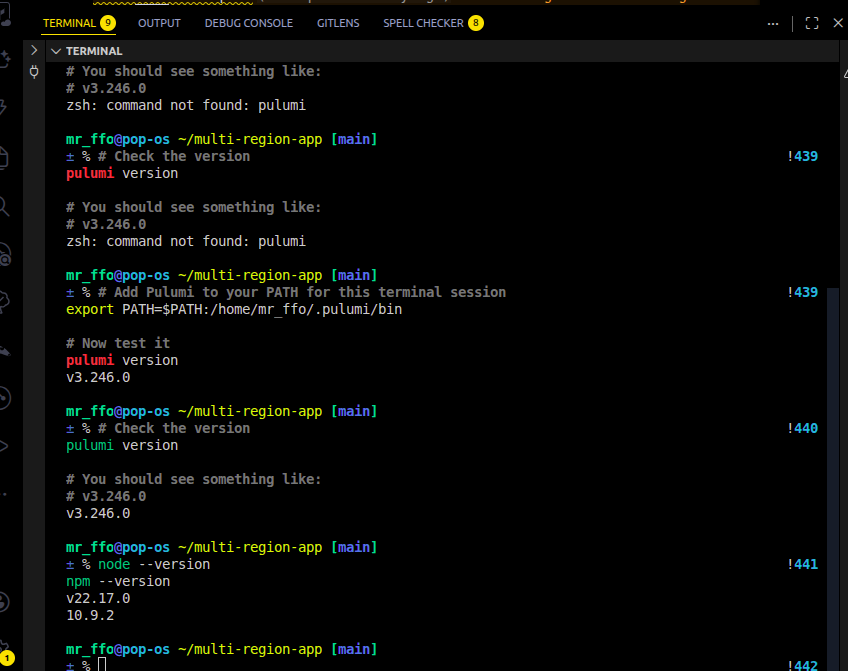This screenshot has height=671, width=848.
Task: Open Search in the activity bar
Action: [x=4, y=207]
